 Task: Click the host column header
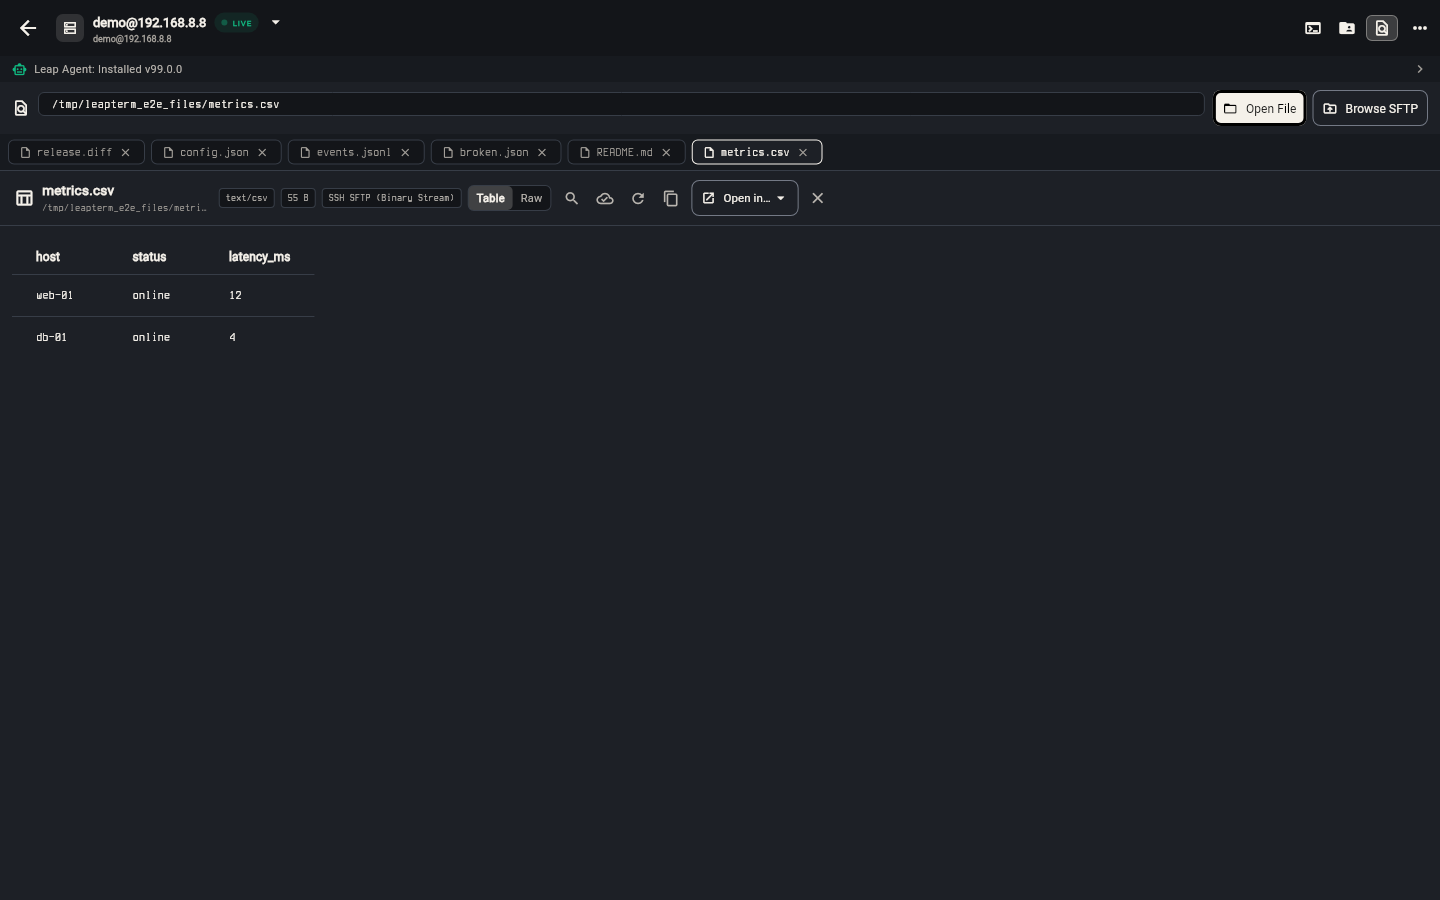pos(48,257)
